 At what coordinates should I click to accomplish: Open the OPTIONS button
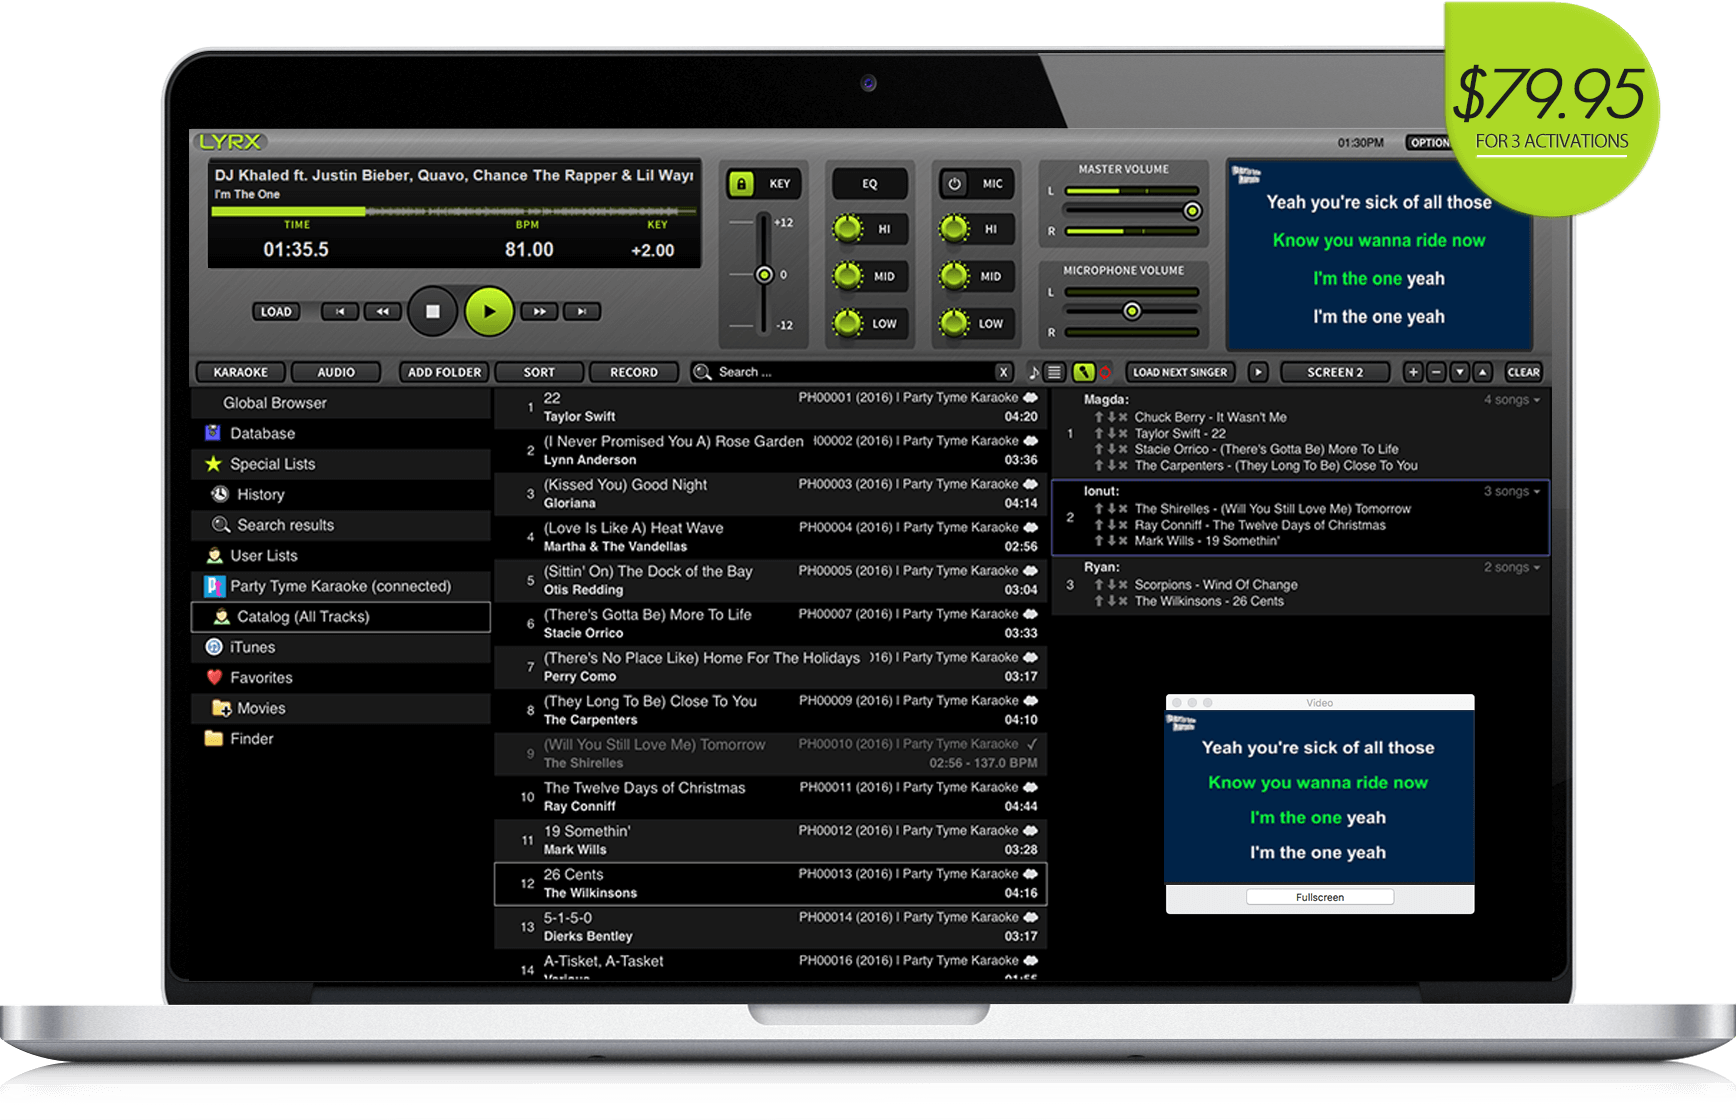[x=1429, y=142]
